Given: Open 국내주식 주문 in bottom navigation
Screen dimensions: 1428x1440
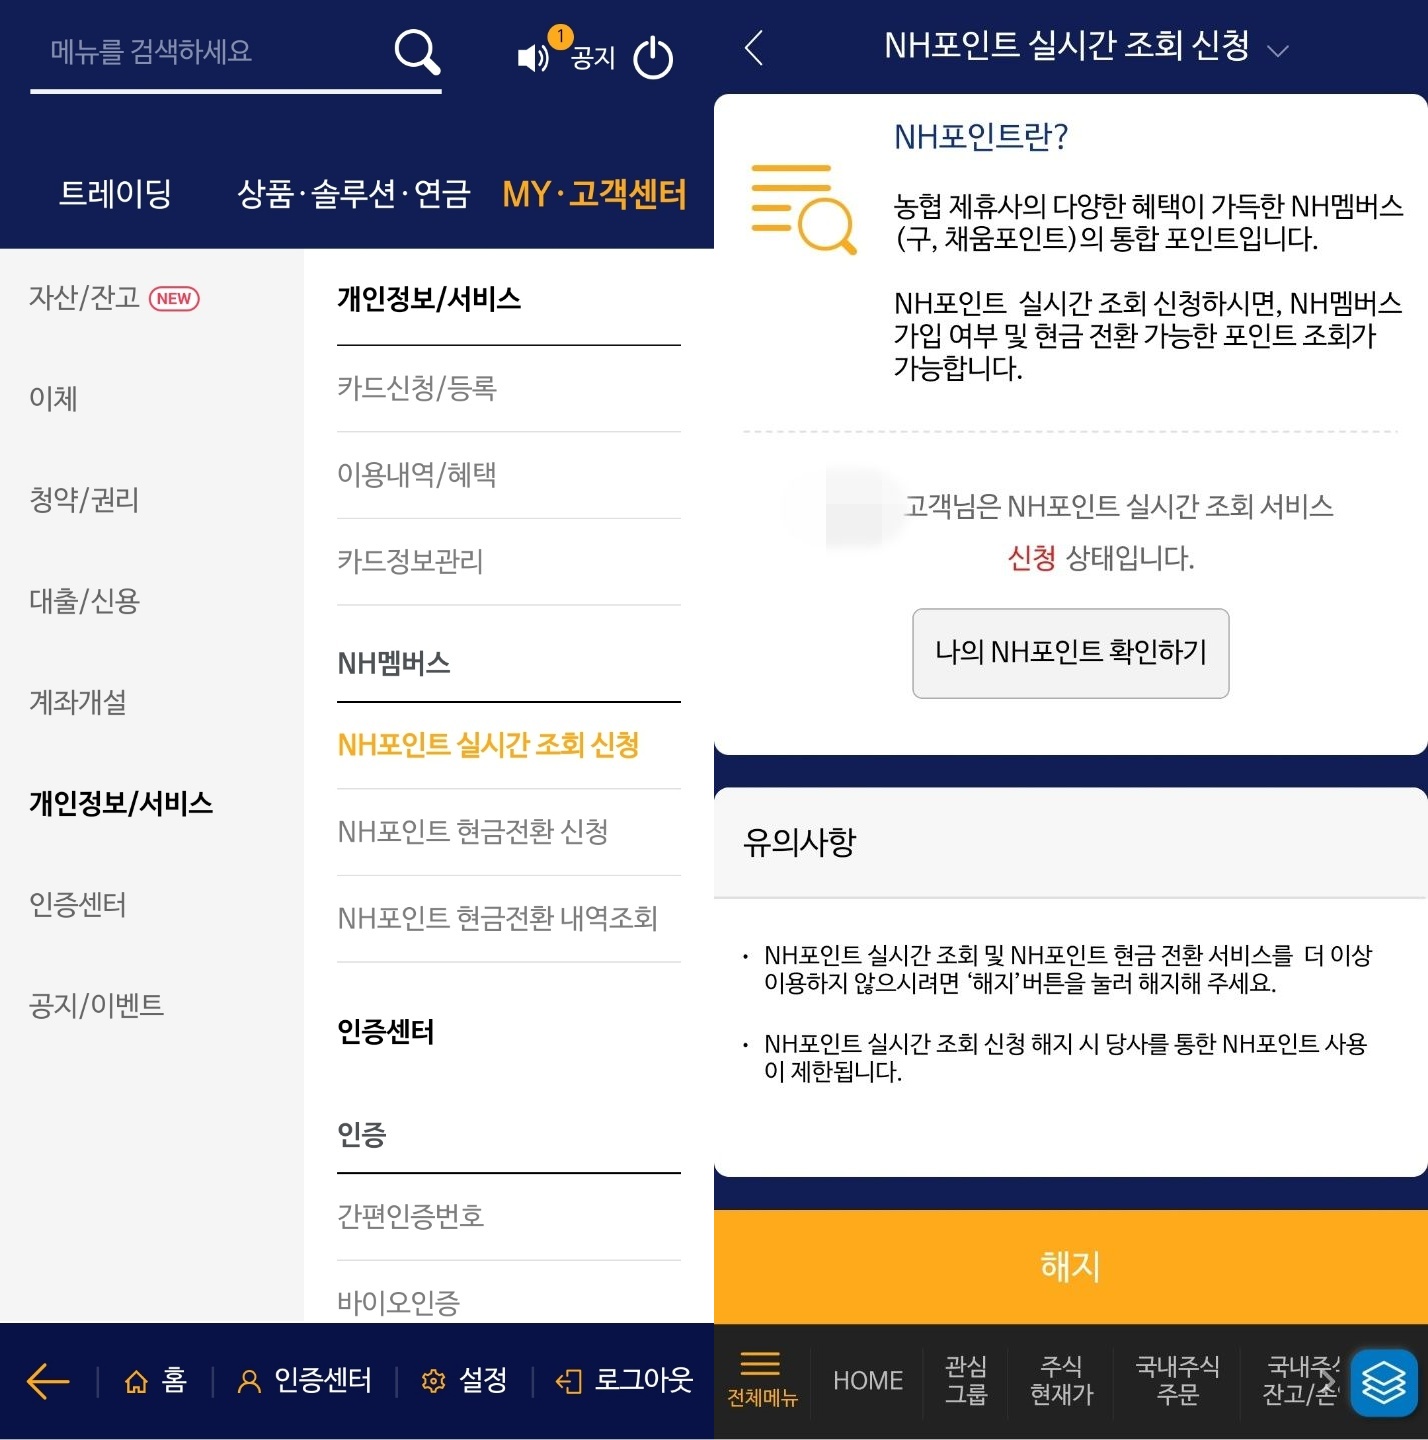Looking at the screenshot, I should tap(1177, 1380).
